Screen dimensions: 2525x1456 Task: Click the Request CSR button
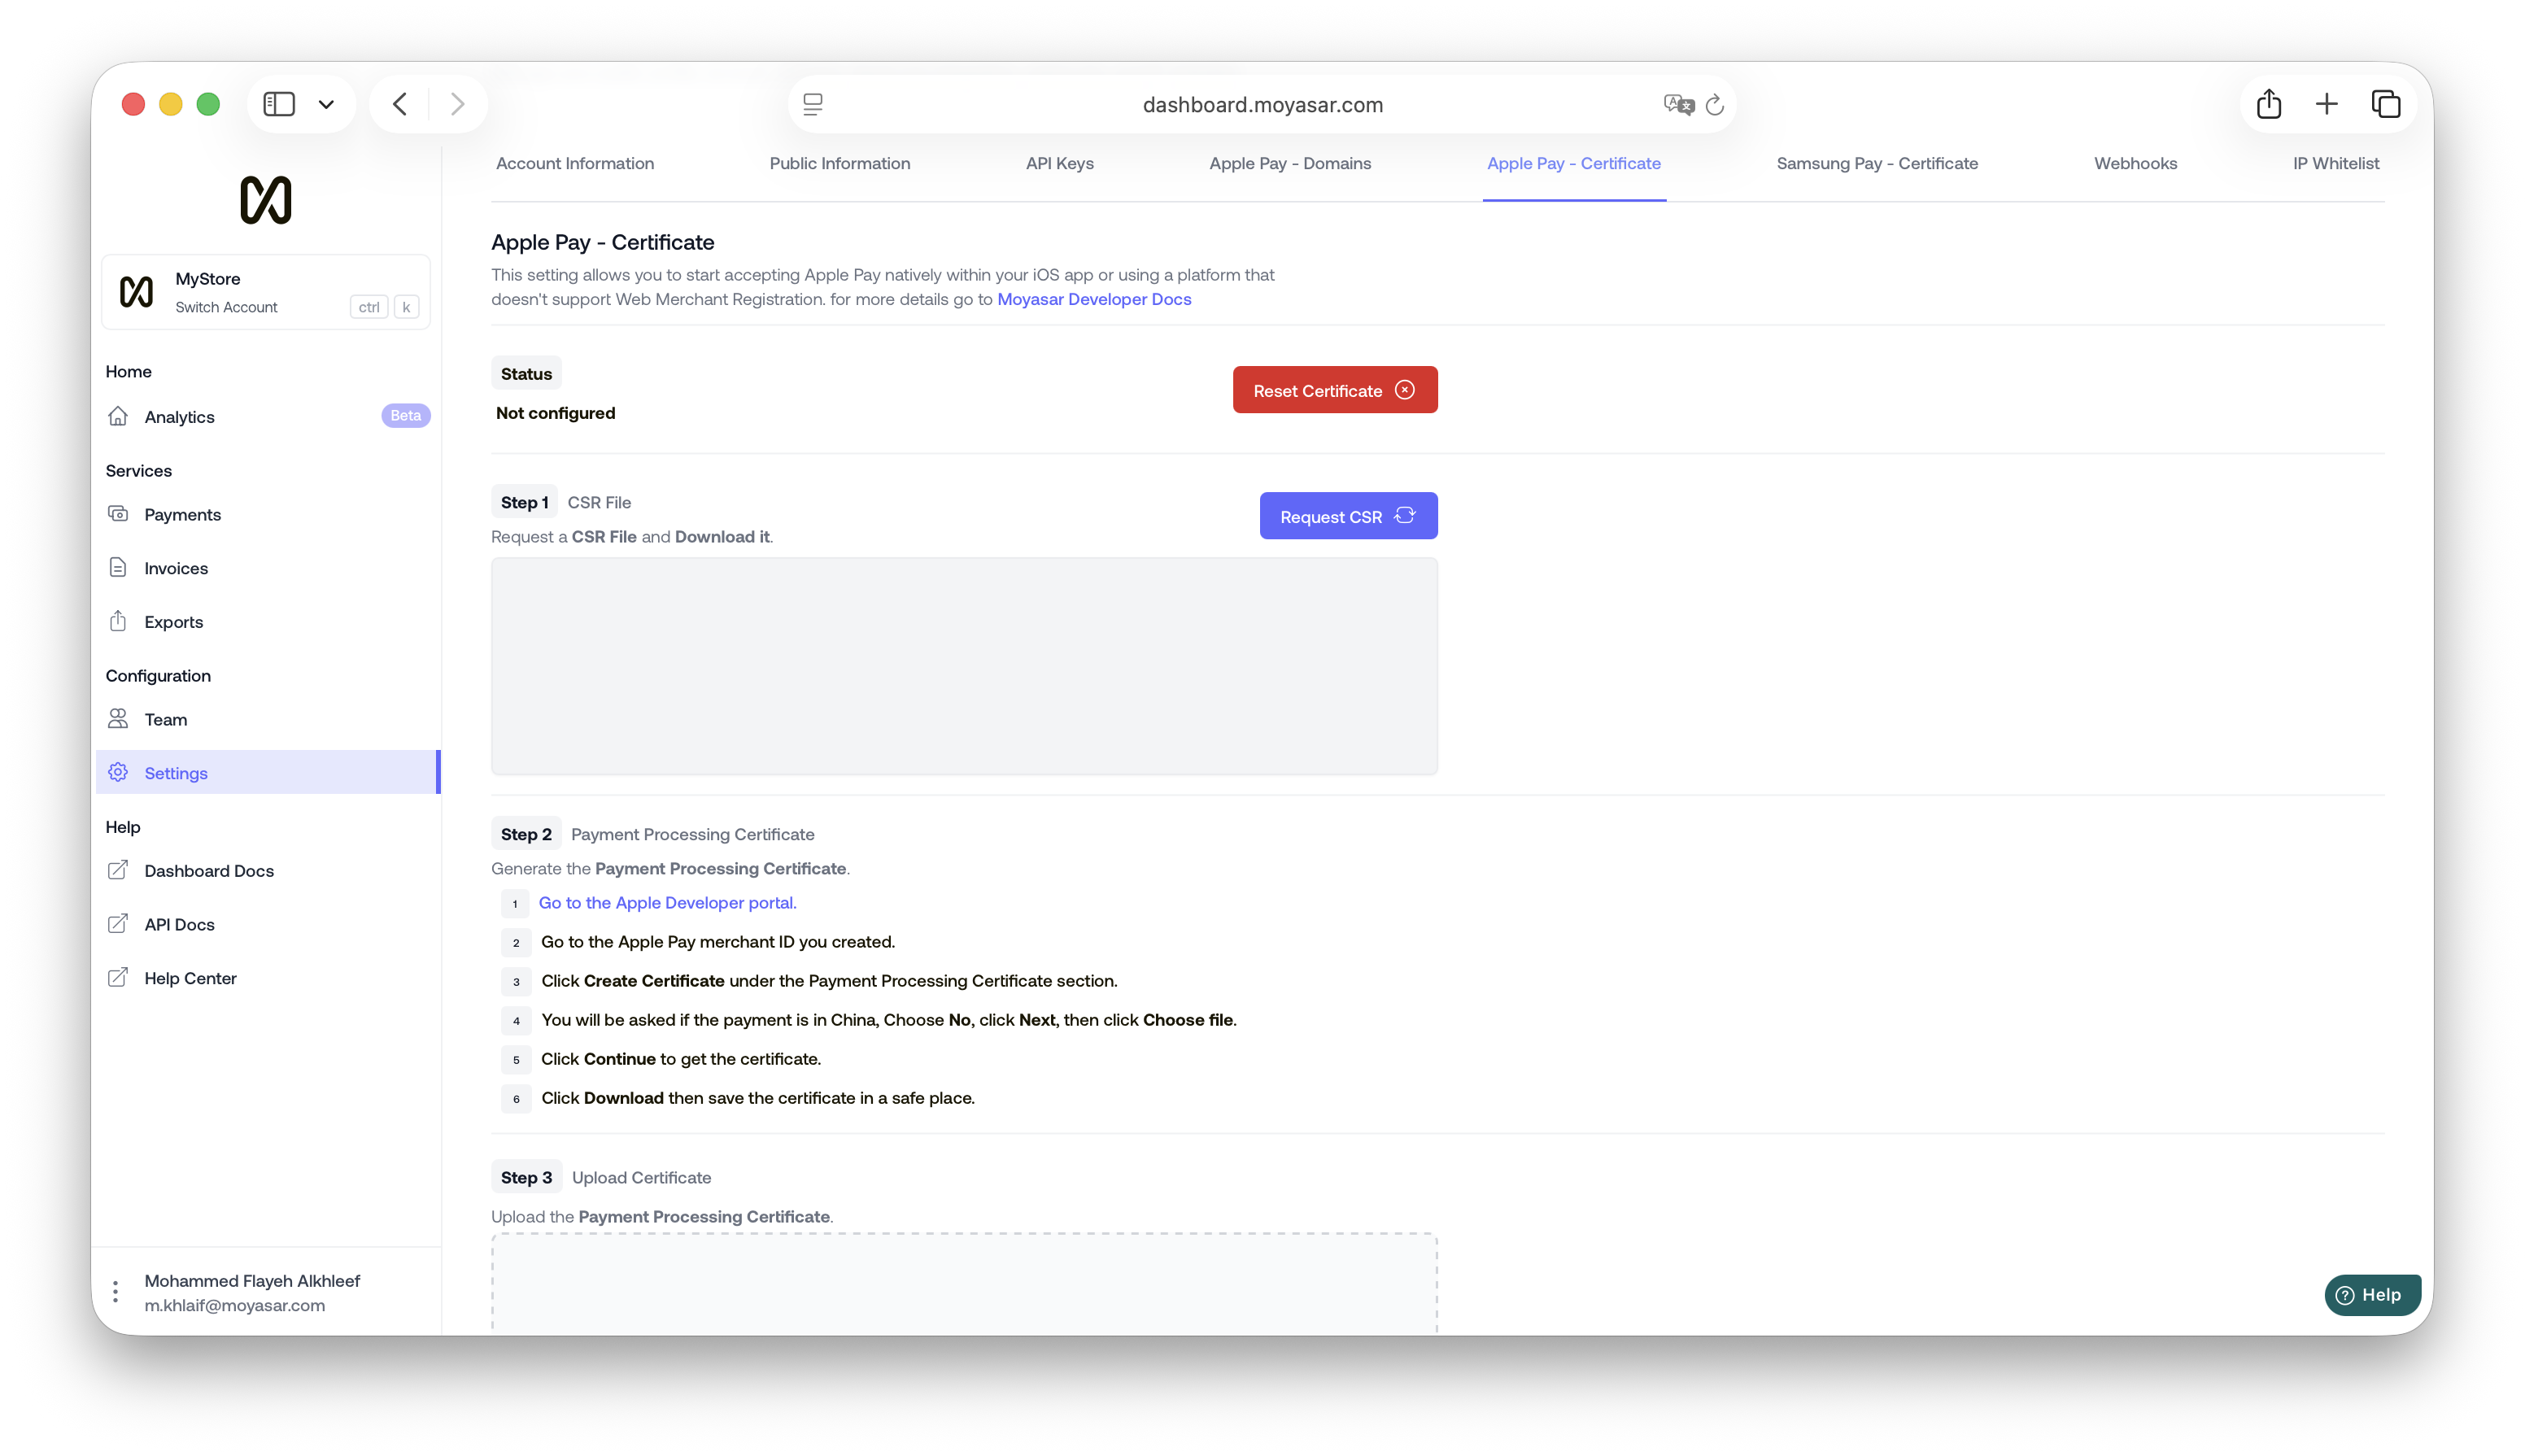(1348, 516)
